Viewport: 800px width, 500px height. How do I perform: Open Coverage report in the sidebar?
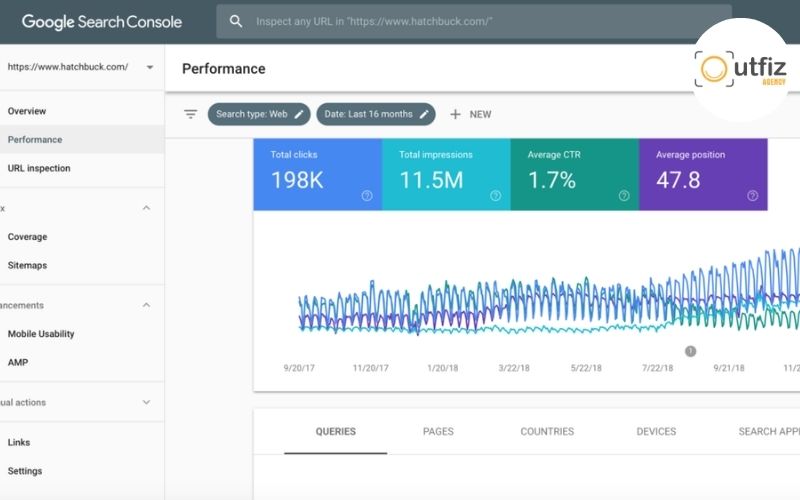tap(82, 237)
